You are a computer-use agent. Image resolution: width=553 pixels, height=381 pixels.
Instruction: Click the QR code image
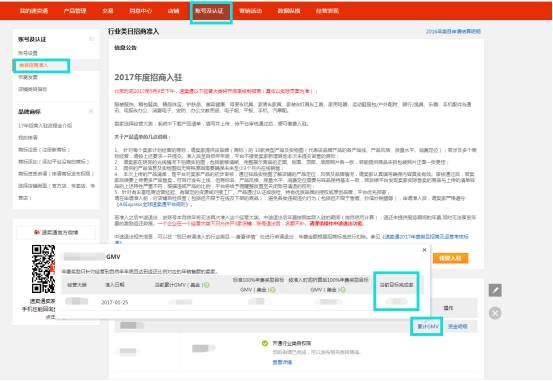click(x=43, y=269)
